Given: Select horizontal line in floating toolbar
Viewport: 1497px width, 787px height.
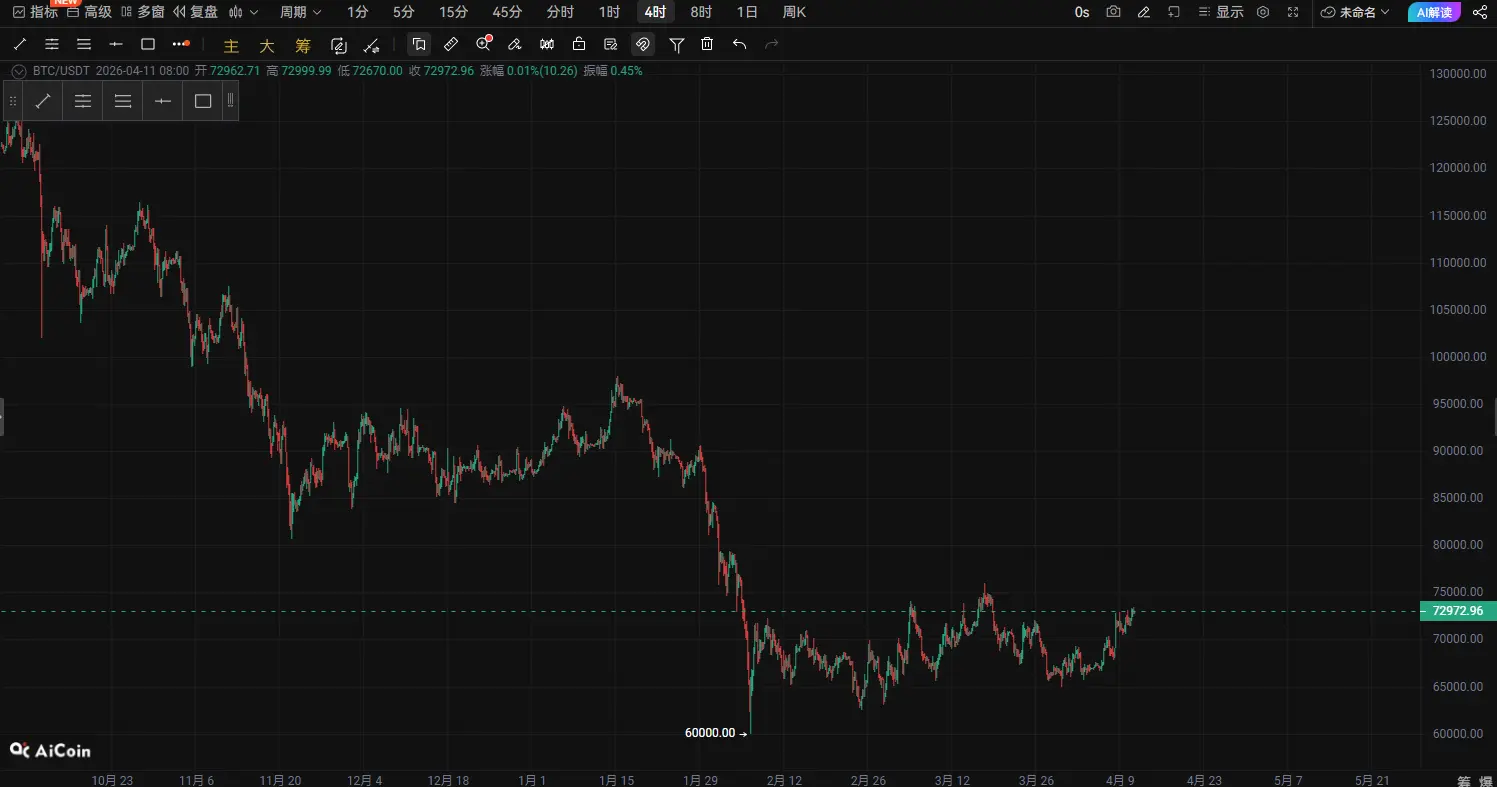Looking at the screenshot, I should tap(163, 101).
